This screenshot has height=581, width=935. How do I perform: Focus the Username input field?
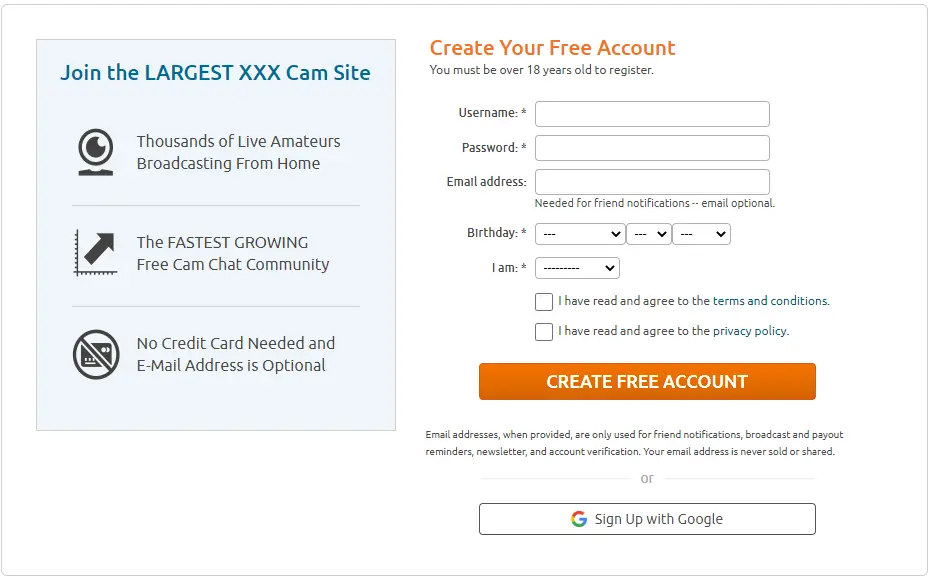click(x=652, y=114)
